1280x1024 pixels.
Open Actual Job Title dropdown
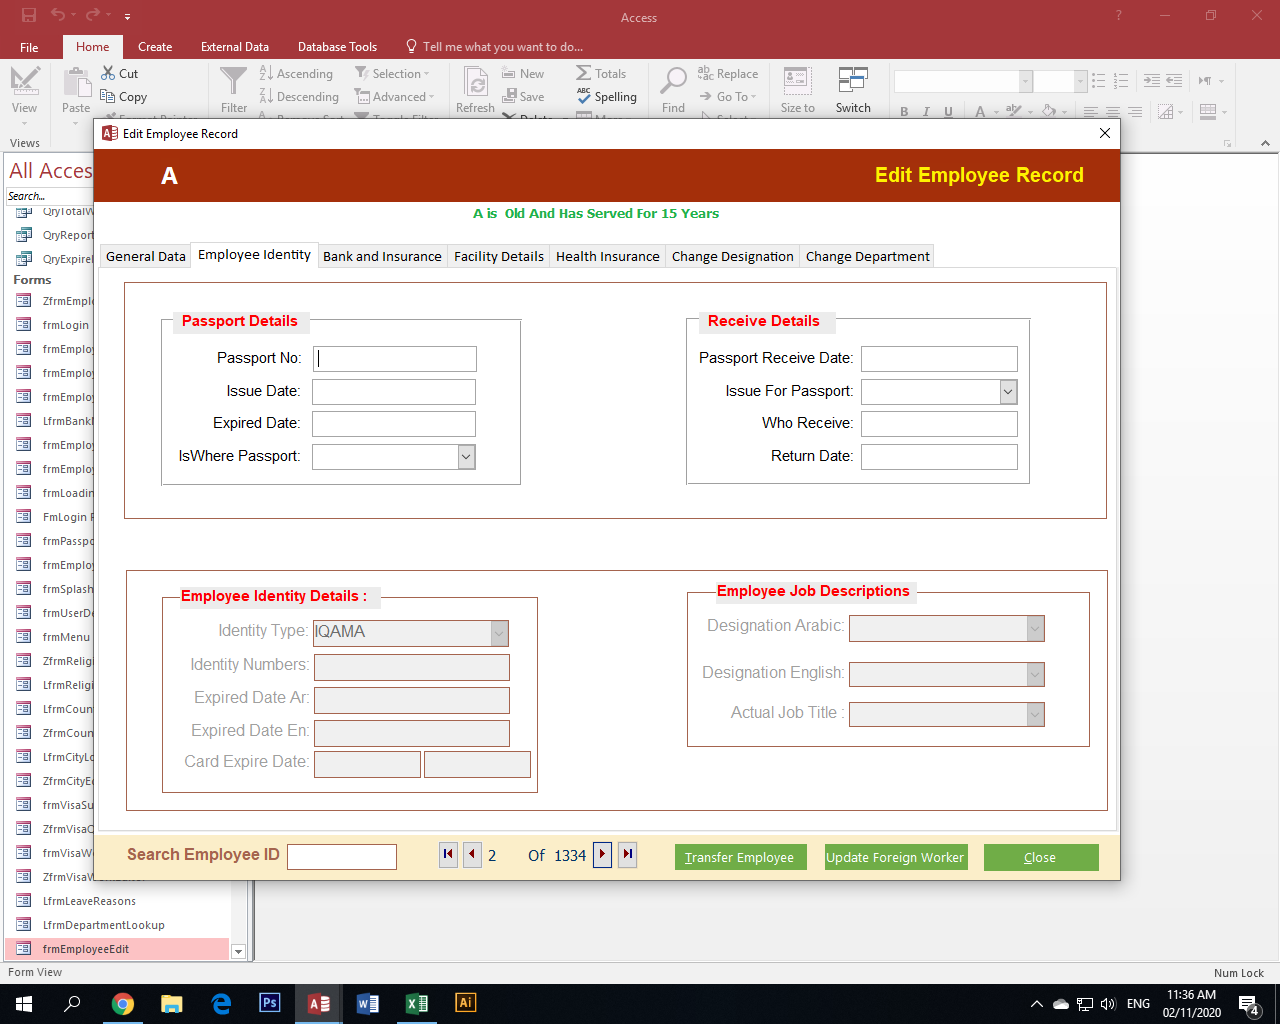(x=1035, y=714)
